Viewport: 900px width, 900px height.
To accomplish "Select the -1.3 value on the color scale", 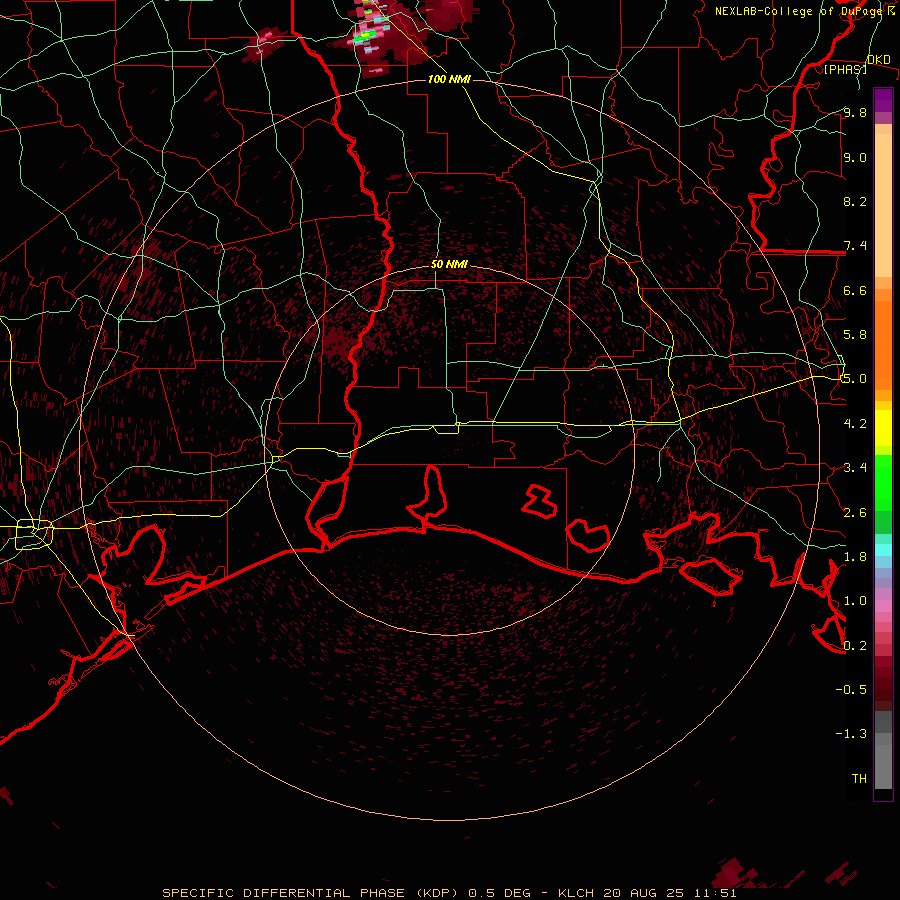I will pyautogui.click(x=851, y=734).
